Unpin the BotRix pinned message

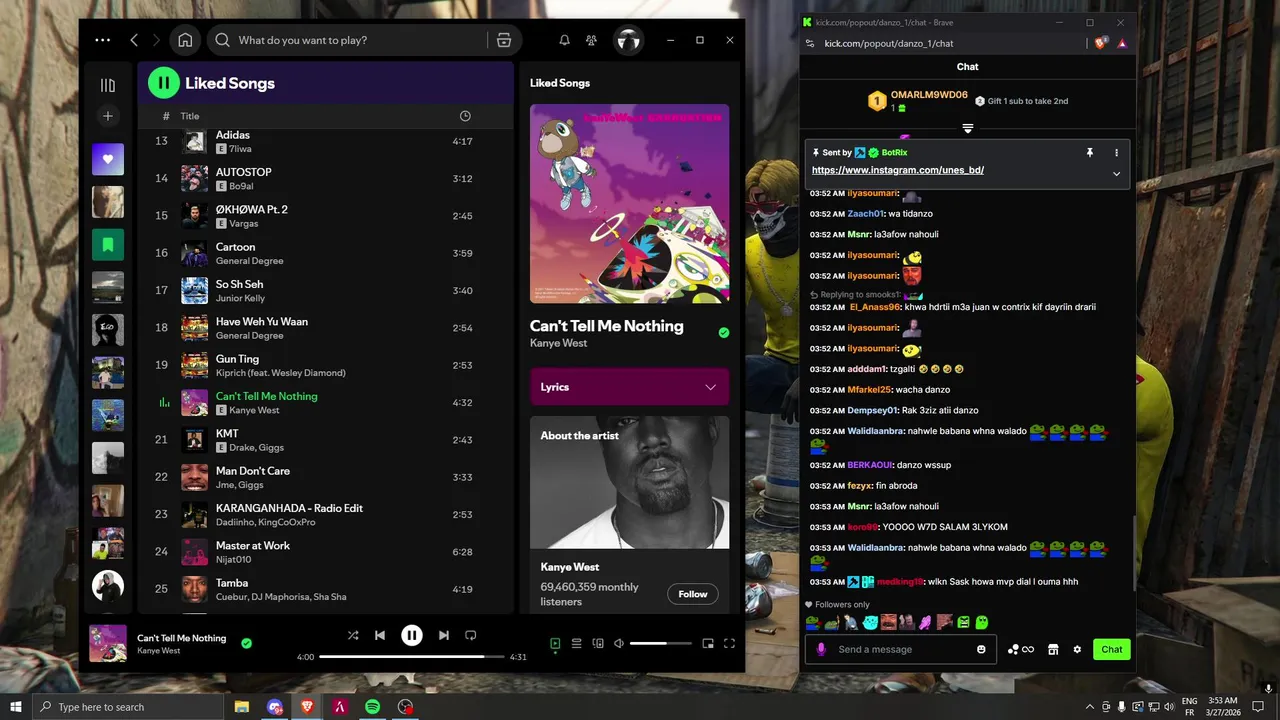1090,153
